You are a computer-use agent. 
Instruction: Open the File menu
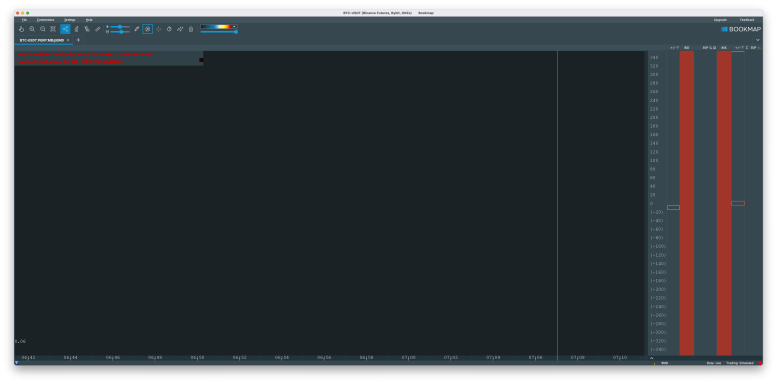(24, 20)
